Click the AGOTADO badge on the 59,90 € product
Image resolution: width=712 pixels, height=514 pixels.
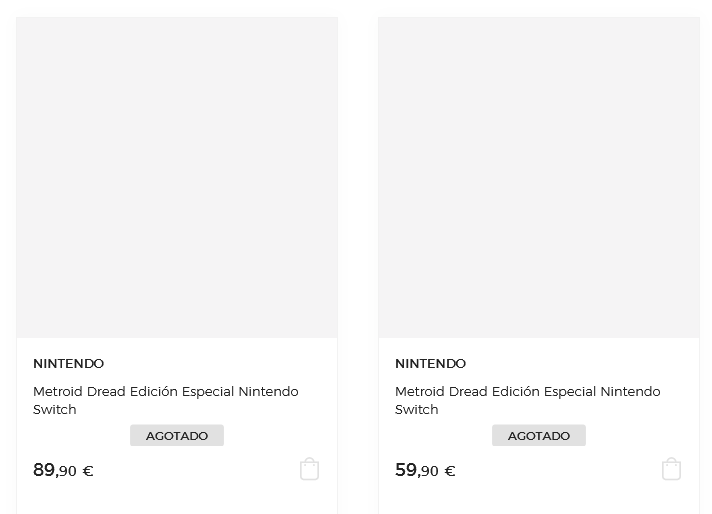[x=539, y=436]
